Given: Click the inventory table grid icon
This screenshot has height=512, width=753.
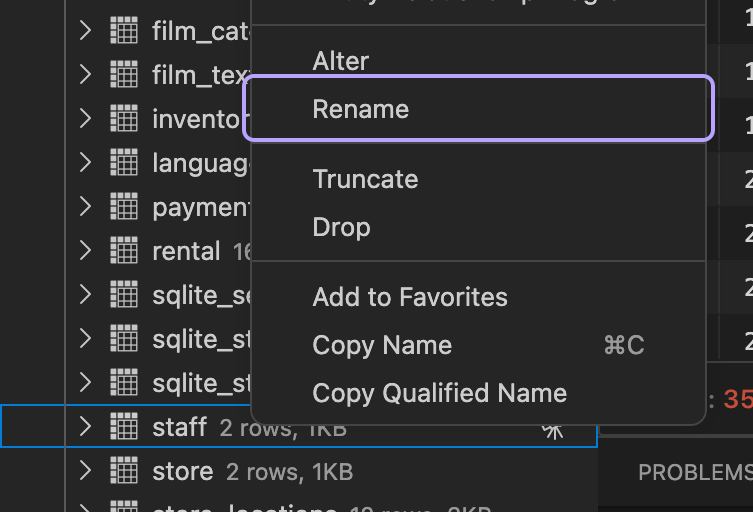Looking at the screenshot, I should click(x=124, y=118).
